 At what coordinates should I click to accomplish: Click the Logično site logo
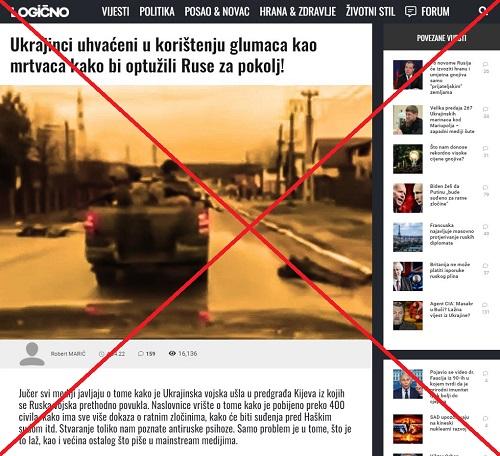coord(40,12)
